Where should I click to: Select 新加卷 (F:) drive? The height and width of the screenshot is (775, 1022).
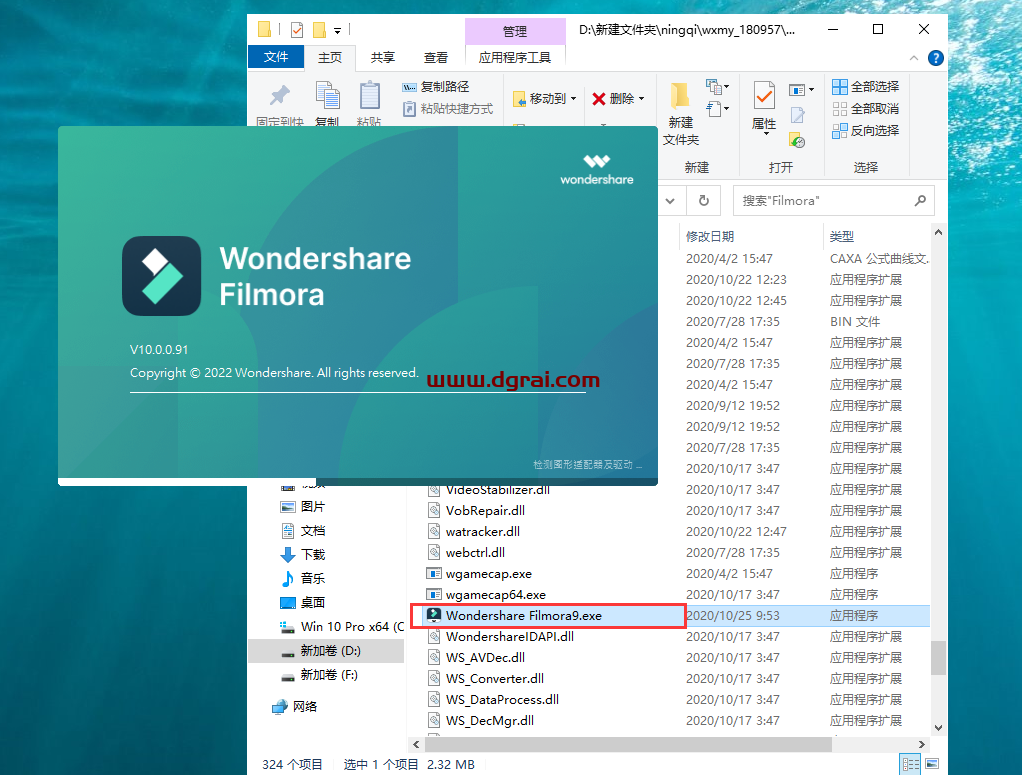tap(319, 675)
